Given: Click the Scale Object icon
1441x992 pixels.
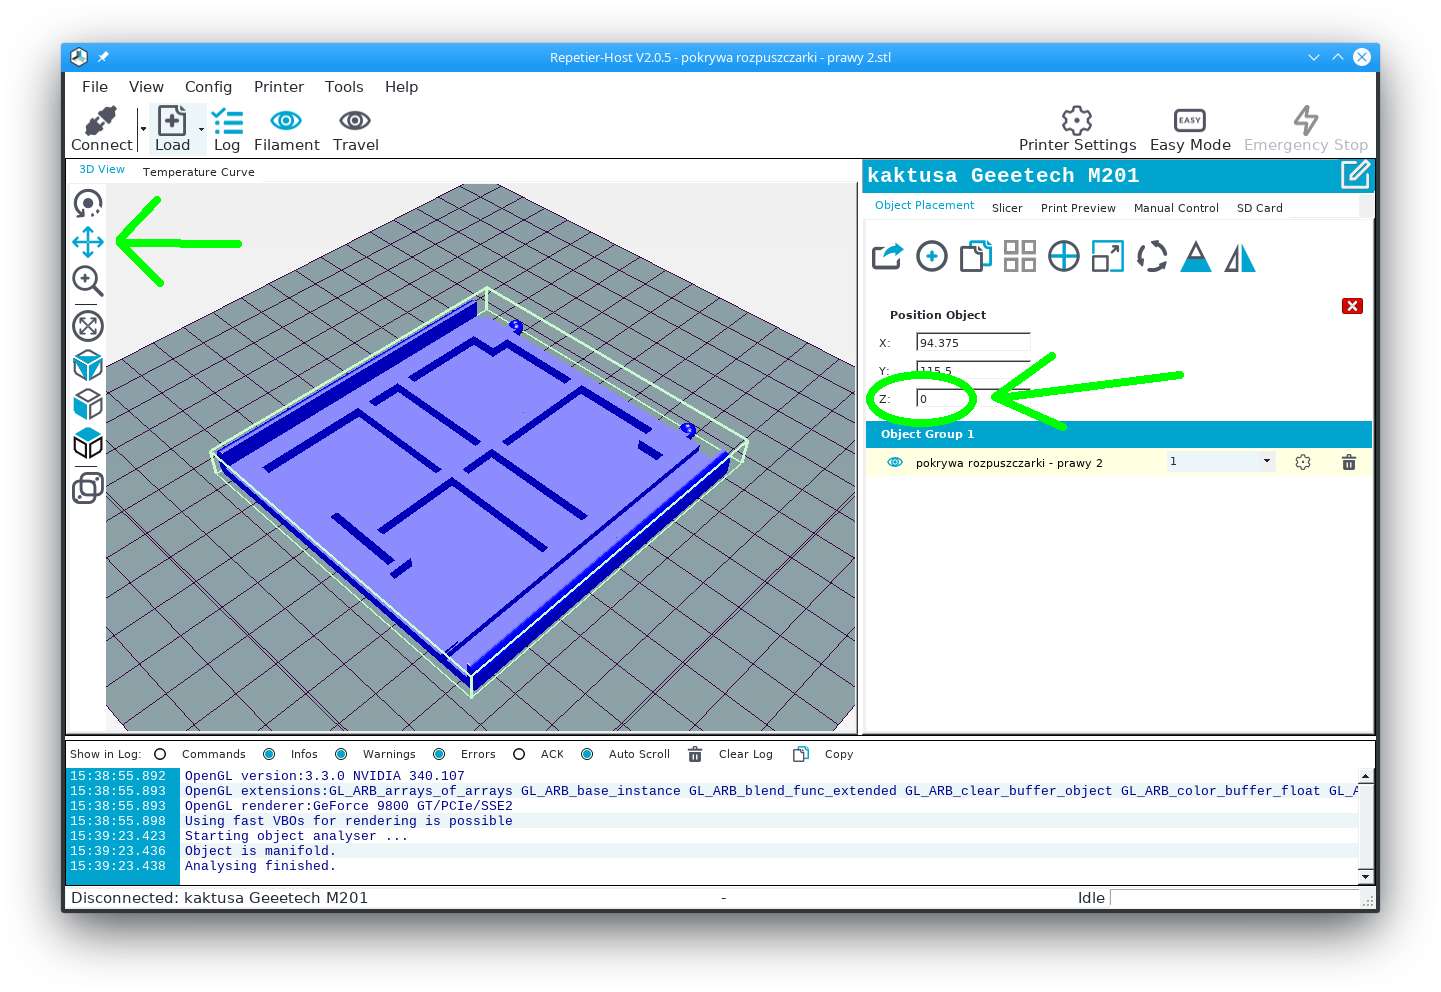Looking at the screenshot, I should tap(1107, 257).
